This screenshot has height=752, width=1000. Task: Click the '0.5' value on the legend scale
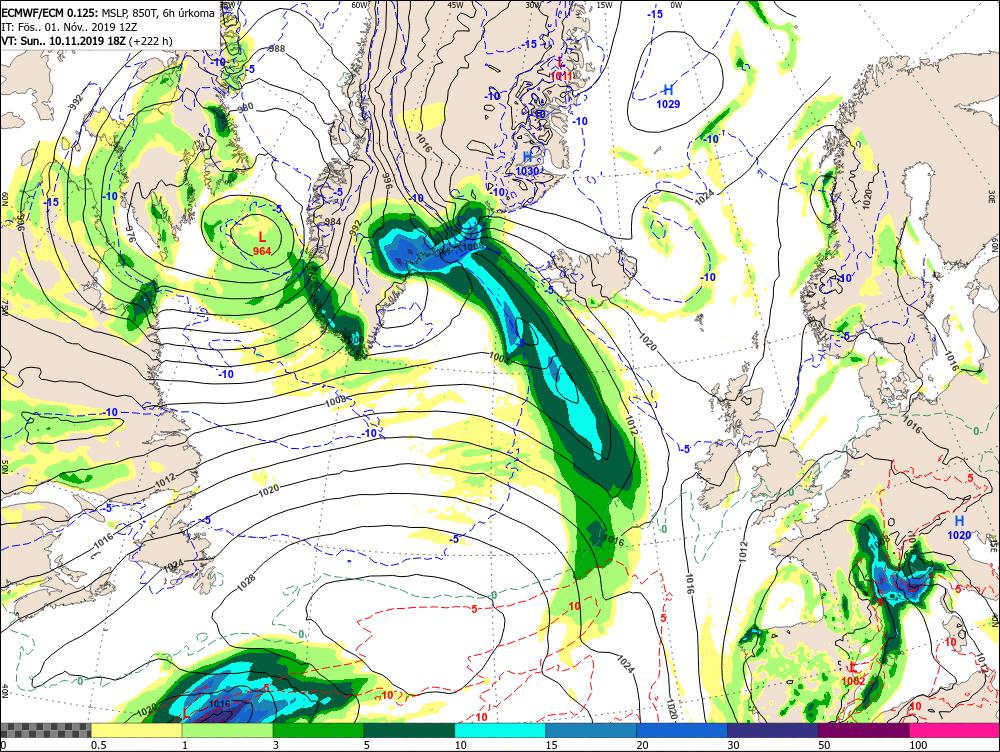98,745
